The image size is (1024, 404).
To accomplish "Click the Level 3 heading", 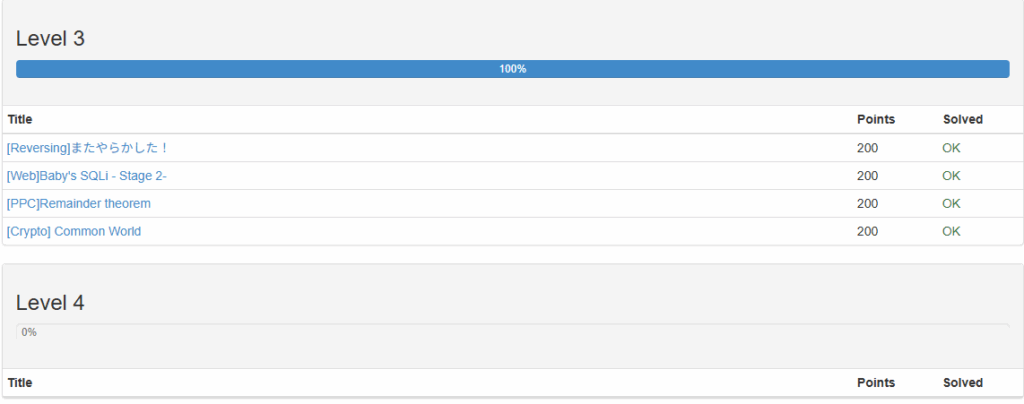I will pos(50,39).
